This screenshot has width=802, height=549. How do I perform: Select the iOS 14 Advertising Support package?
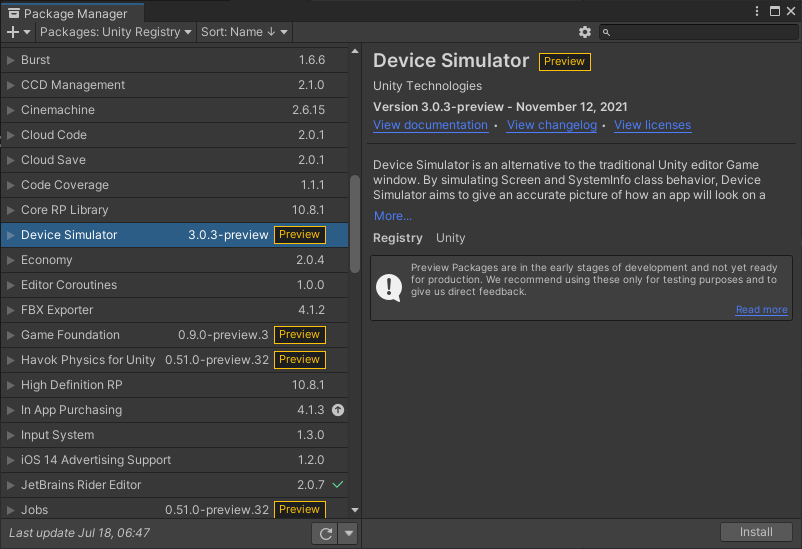[x=174, y=460]
